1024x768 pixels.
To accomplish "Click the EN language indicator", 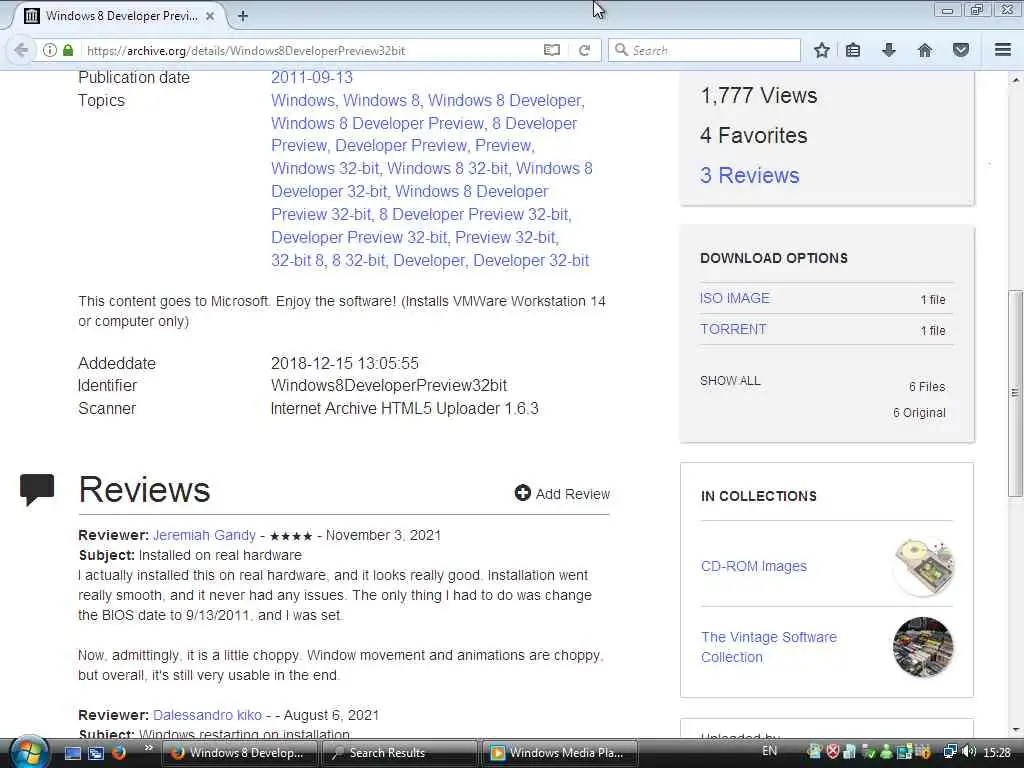I will (769, 751).
